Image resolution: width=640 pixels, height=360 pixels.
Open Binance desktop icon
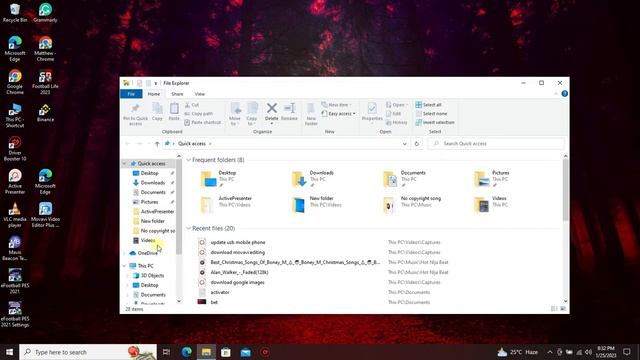[x=45, y=113]
